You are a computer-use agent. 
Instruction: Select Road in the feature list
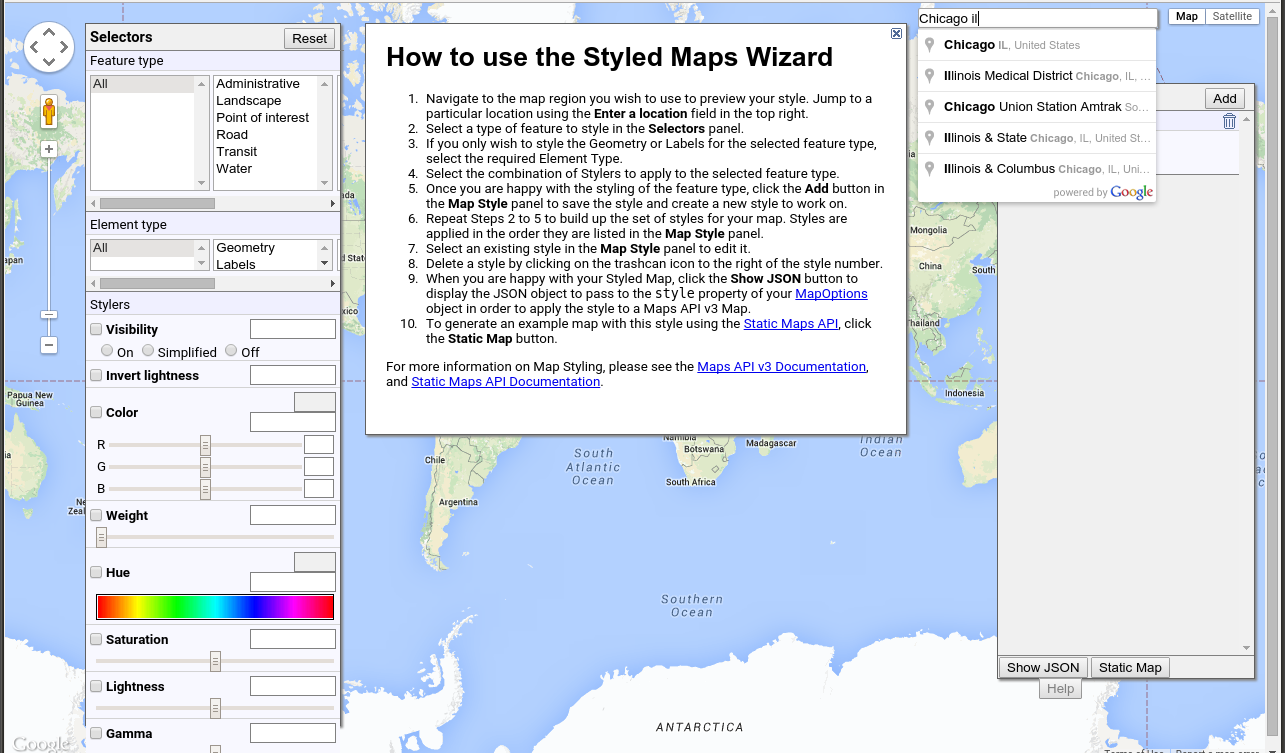coord(266,135)
